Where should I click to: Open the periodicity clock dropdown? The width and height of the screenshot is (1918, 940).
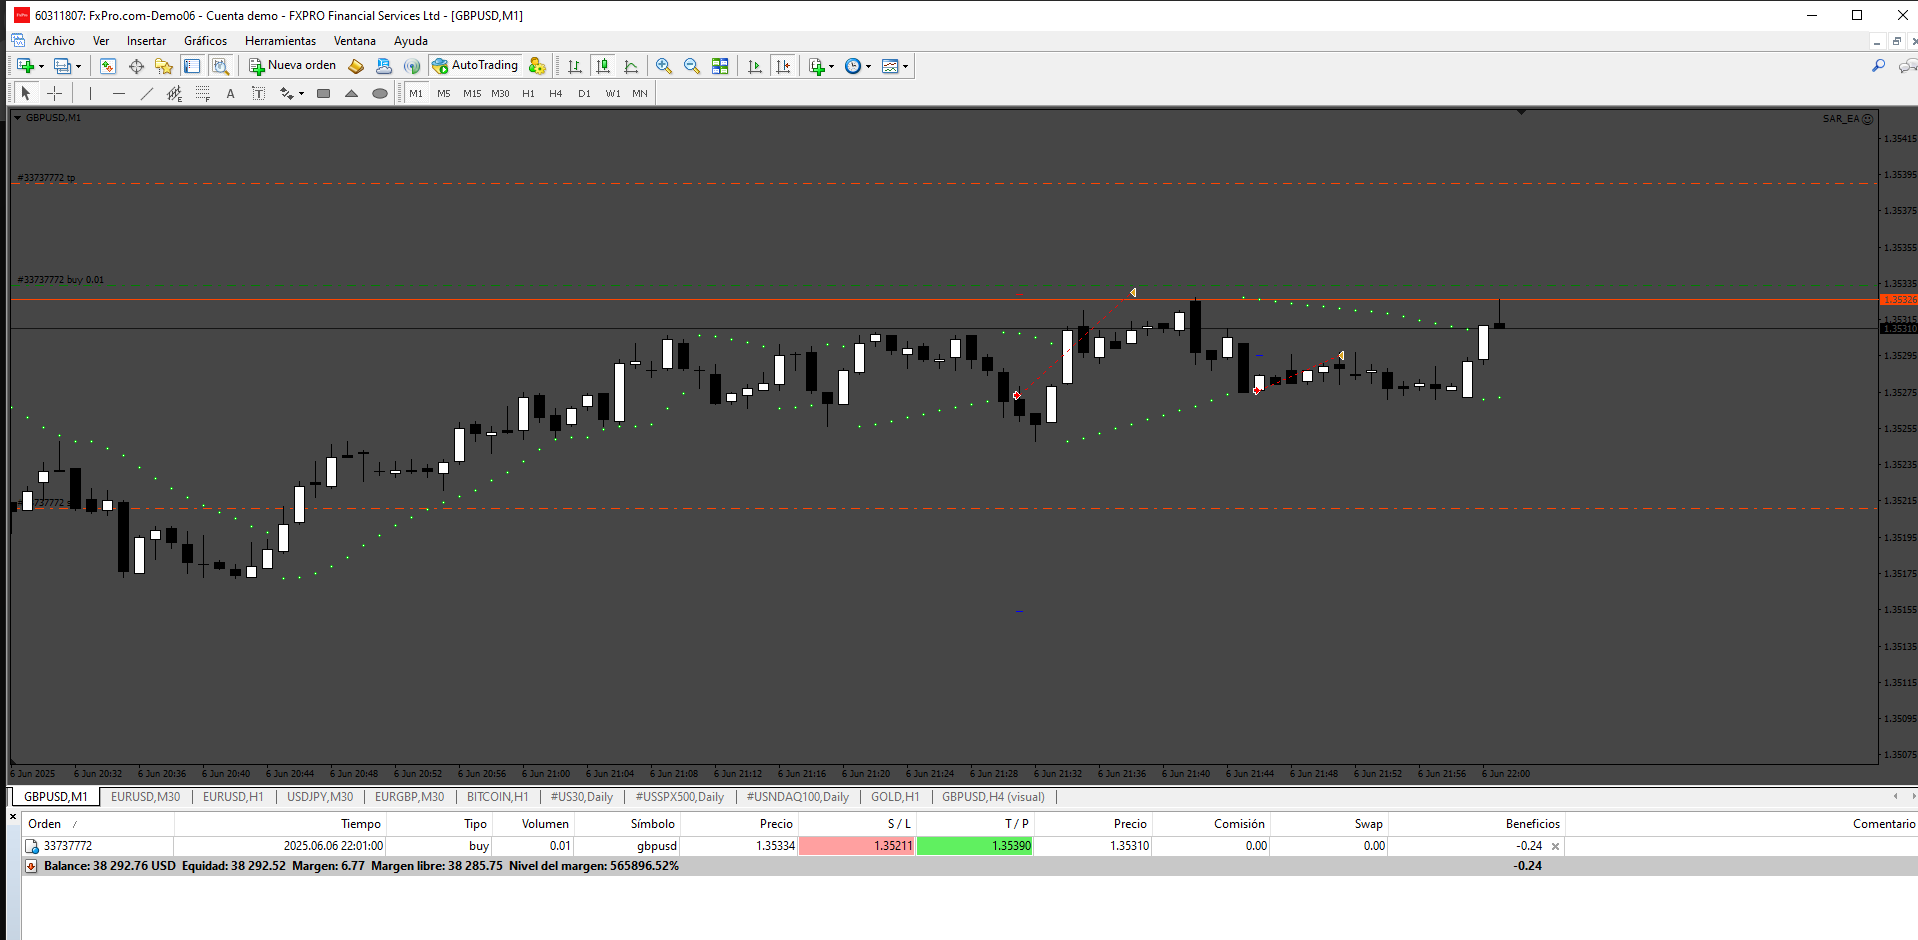[869, 66]
